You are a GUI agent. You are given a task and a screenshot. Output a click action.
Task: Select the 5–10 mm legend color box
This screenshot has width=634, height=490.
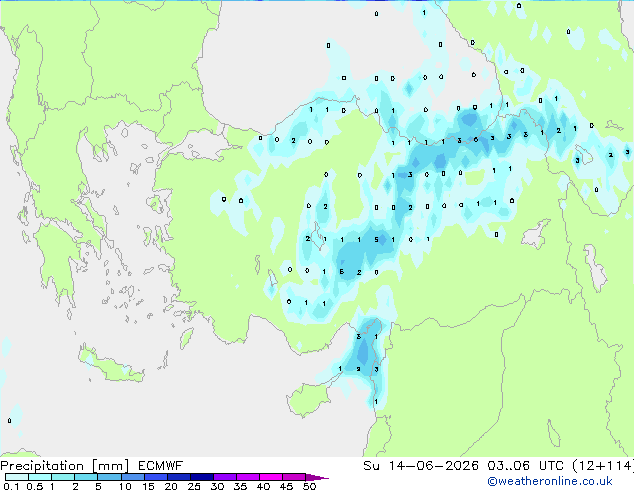coord(109,477)
